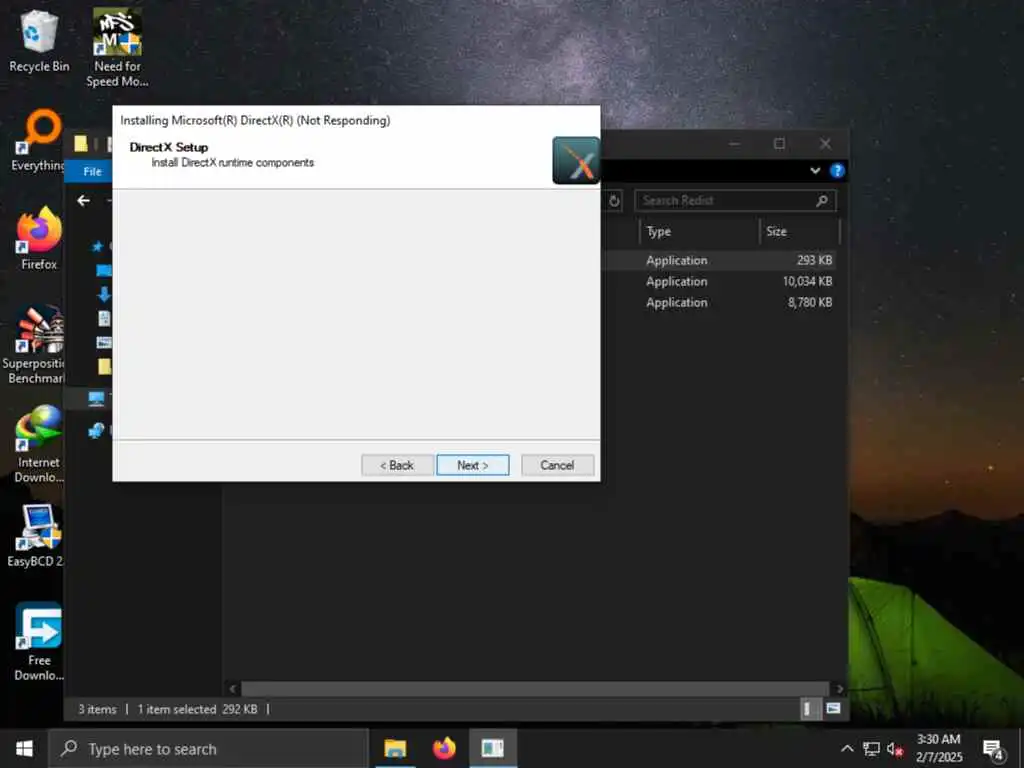Image resolution: width=1024 pixels, height=768 pixels.
Task: Select the 10,034 KB Application row
Action: coord(718,281)
